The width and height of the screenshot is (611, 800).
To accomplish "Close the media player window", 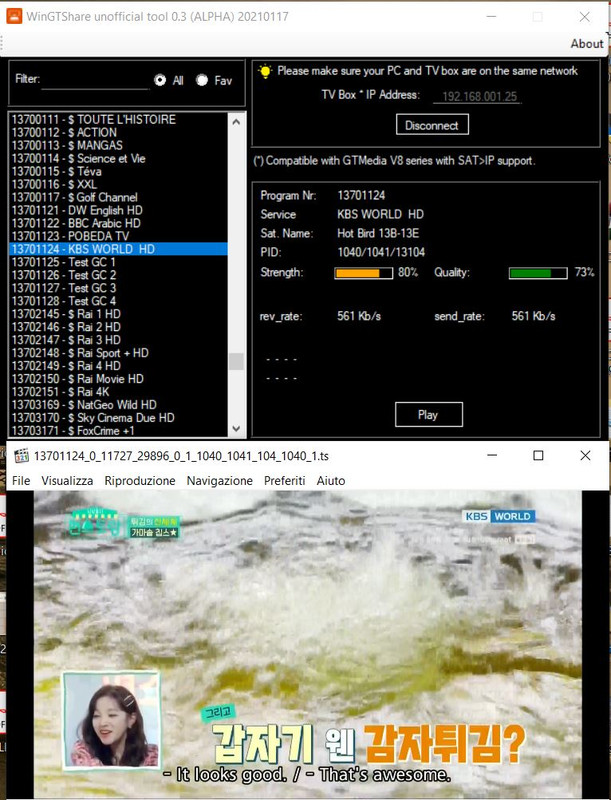I will pyautogui.click(x=585, y=456).
